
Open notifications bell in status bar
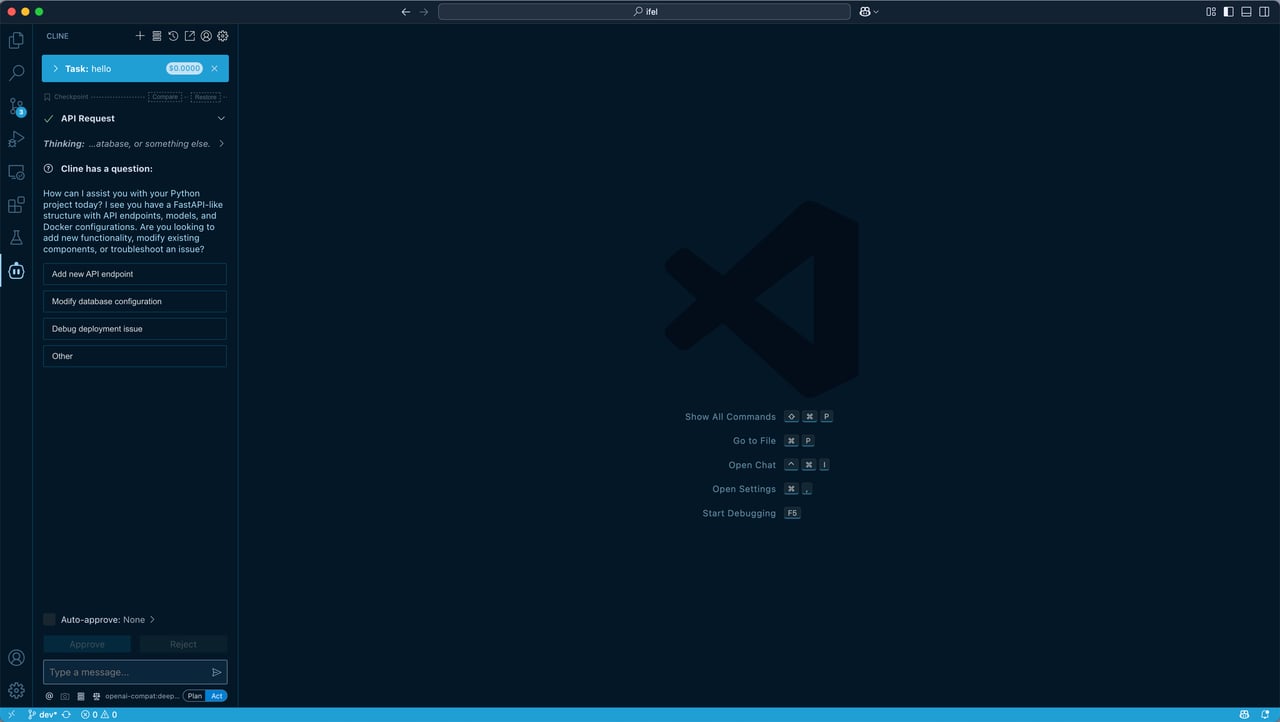(x=1265, y=715)
